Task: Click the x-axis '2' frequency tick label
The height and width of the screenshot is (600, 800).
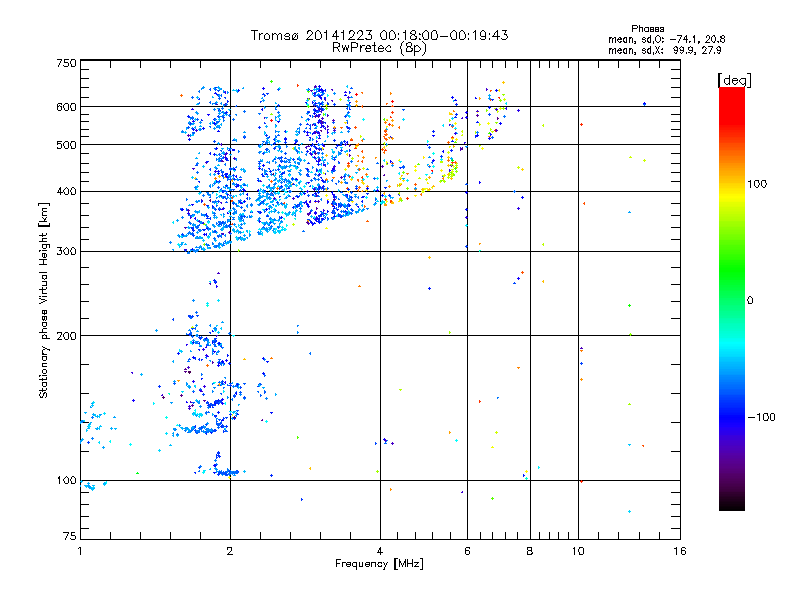Action: 230,551
